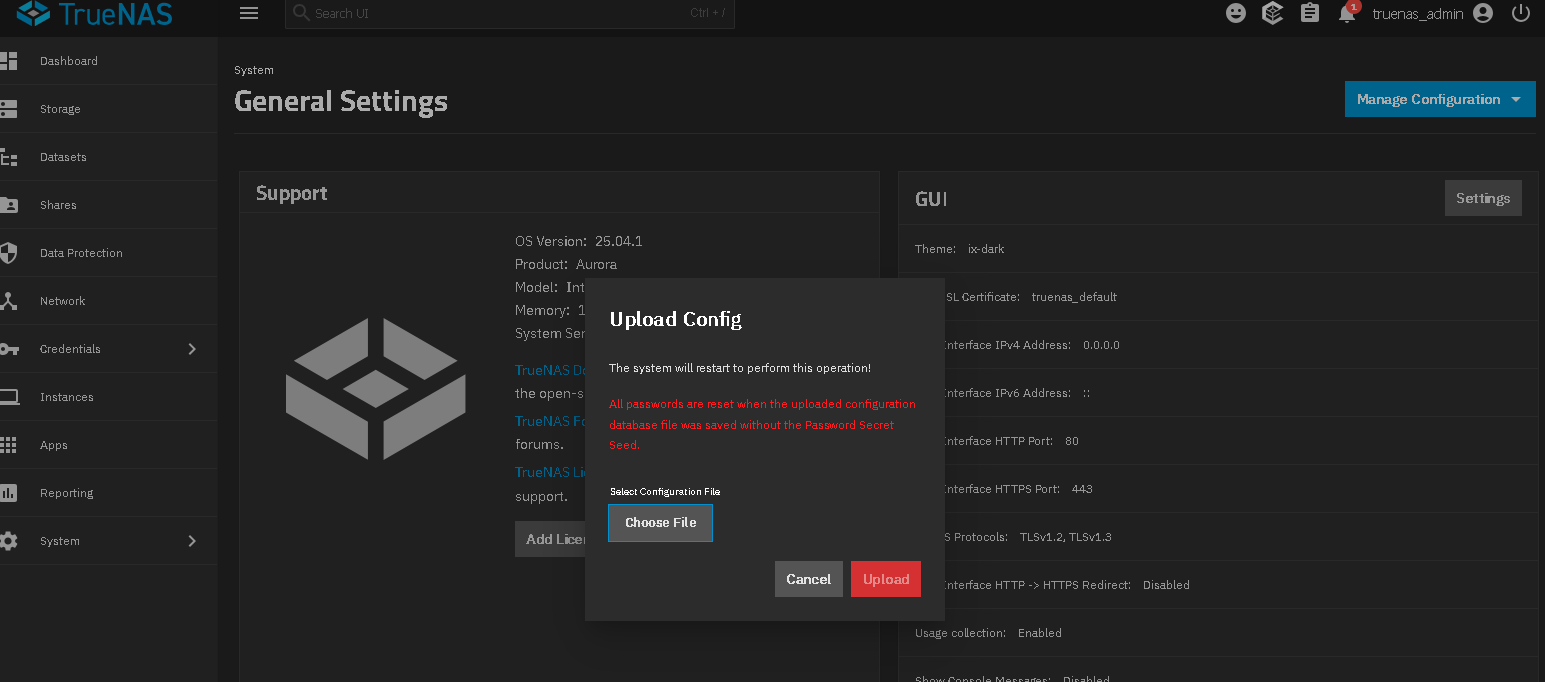This screenshot has width=1545, height=682.
Task: Toggle the hamburger sidebar menu
Action: pos(249,13)
